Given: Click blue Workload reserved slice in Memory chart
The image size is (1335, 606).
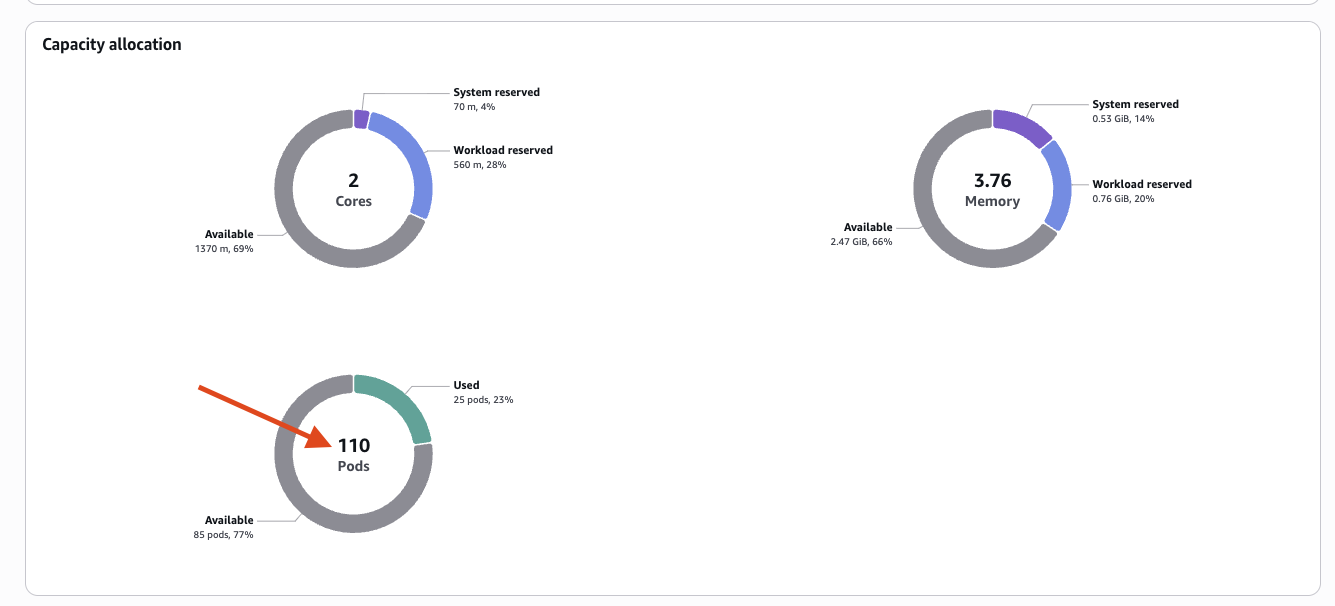Looking at the screenshot, I should 1060,185.
